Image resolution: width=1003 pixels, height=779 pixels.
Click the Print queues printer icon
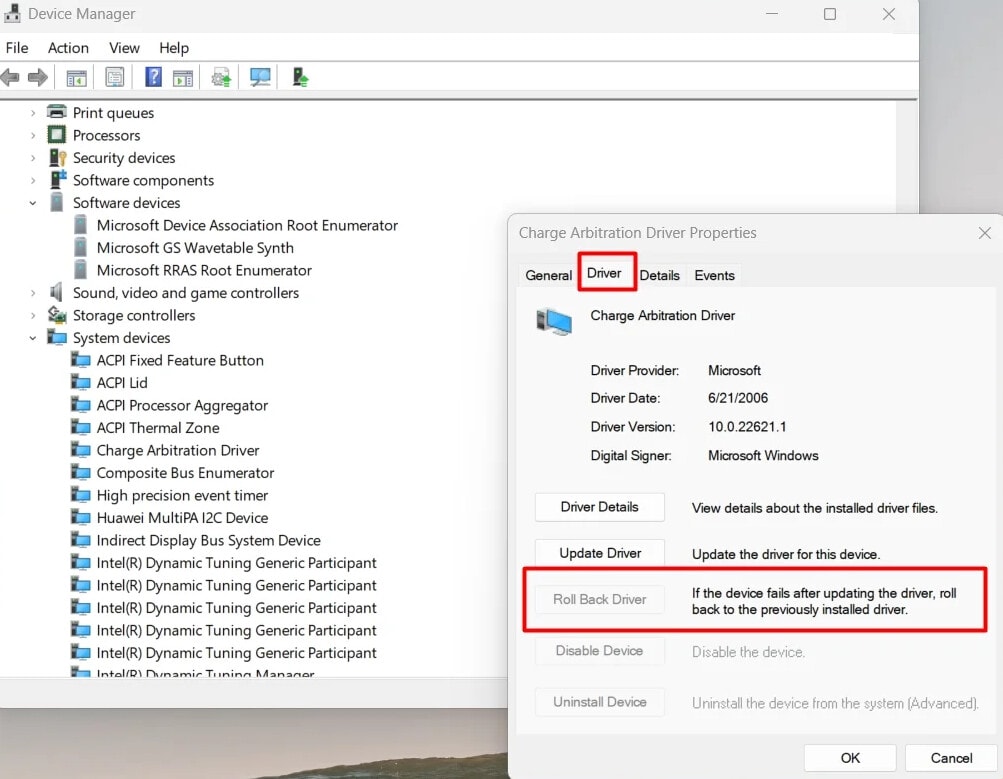[57, 112]
